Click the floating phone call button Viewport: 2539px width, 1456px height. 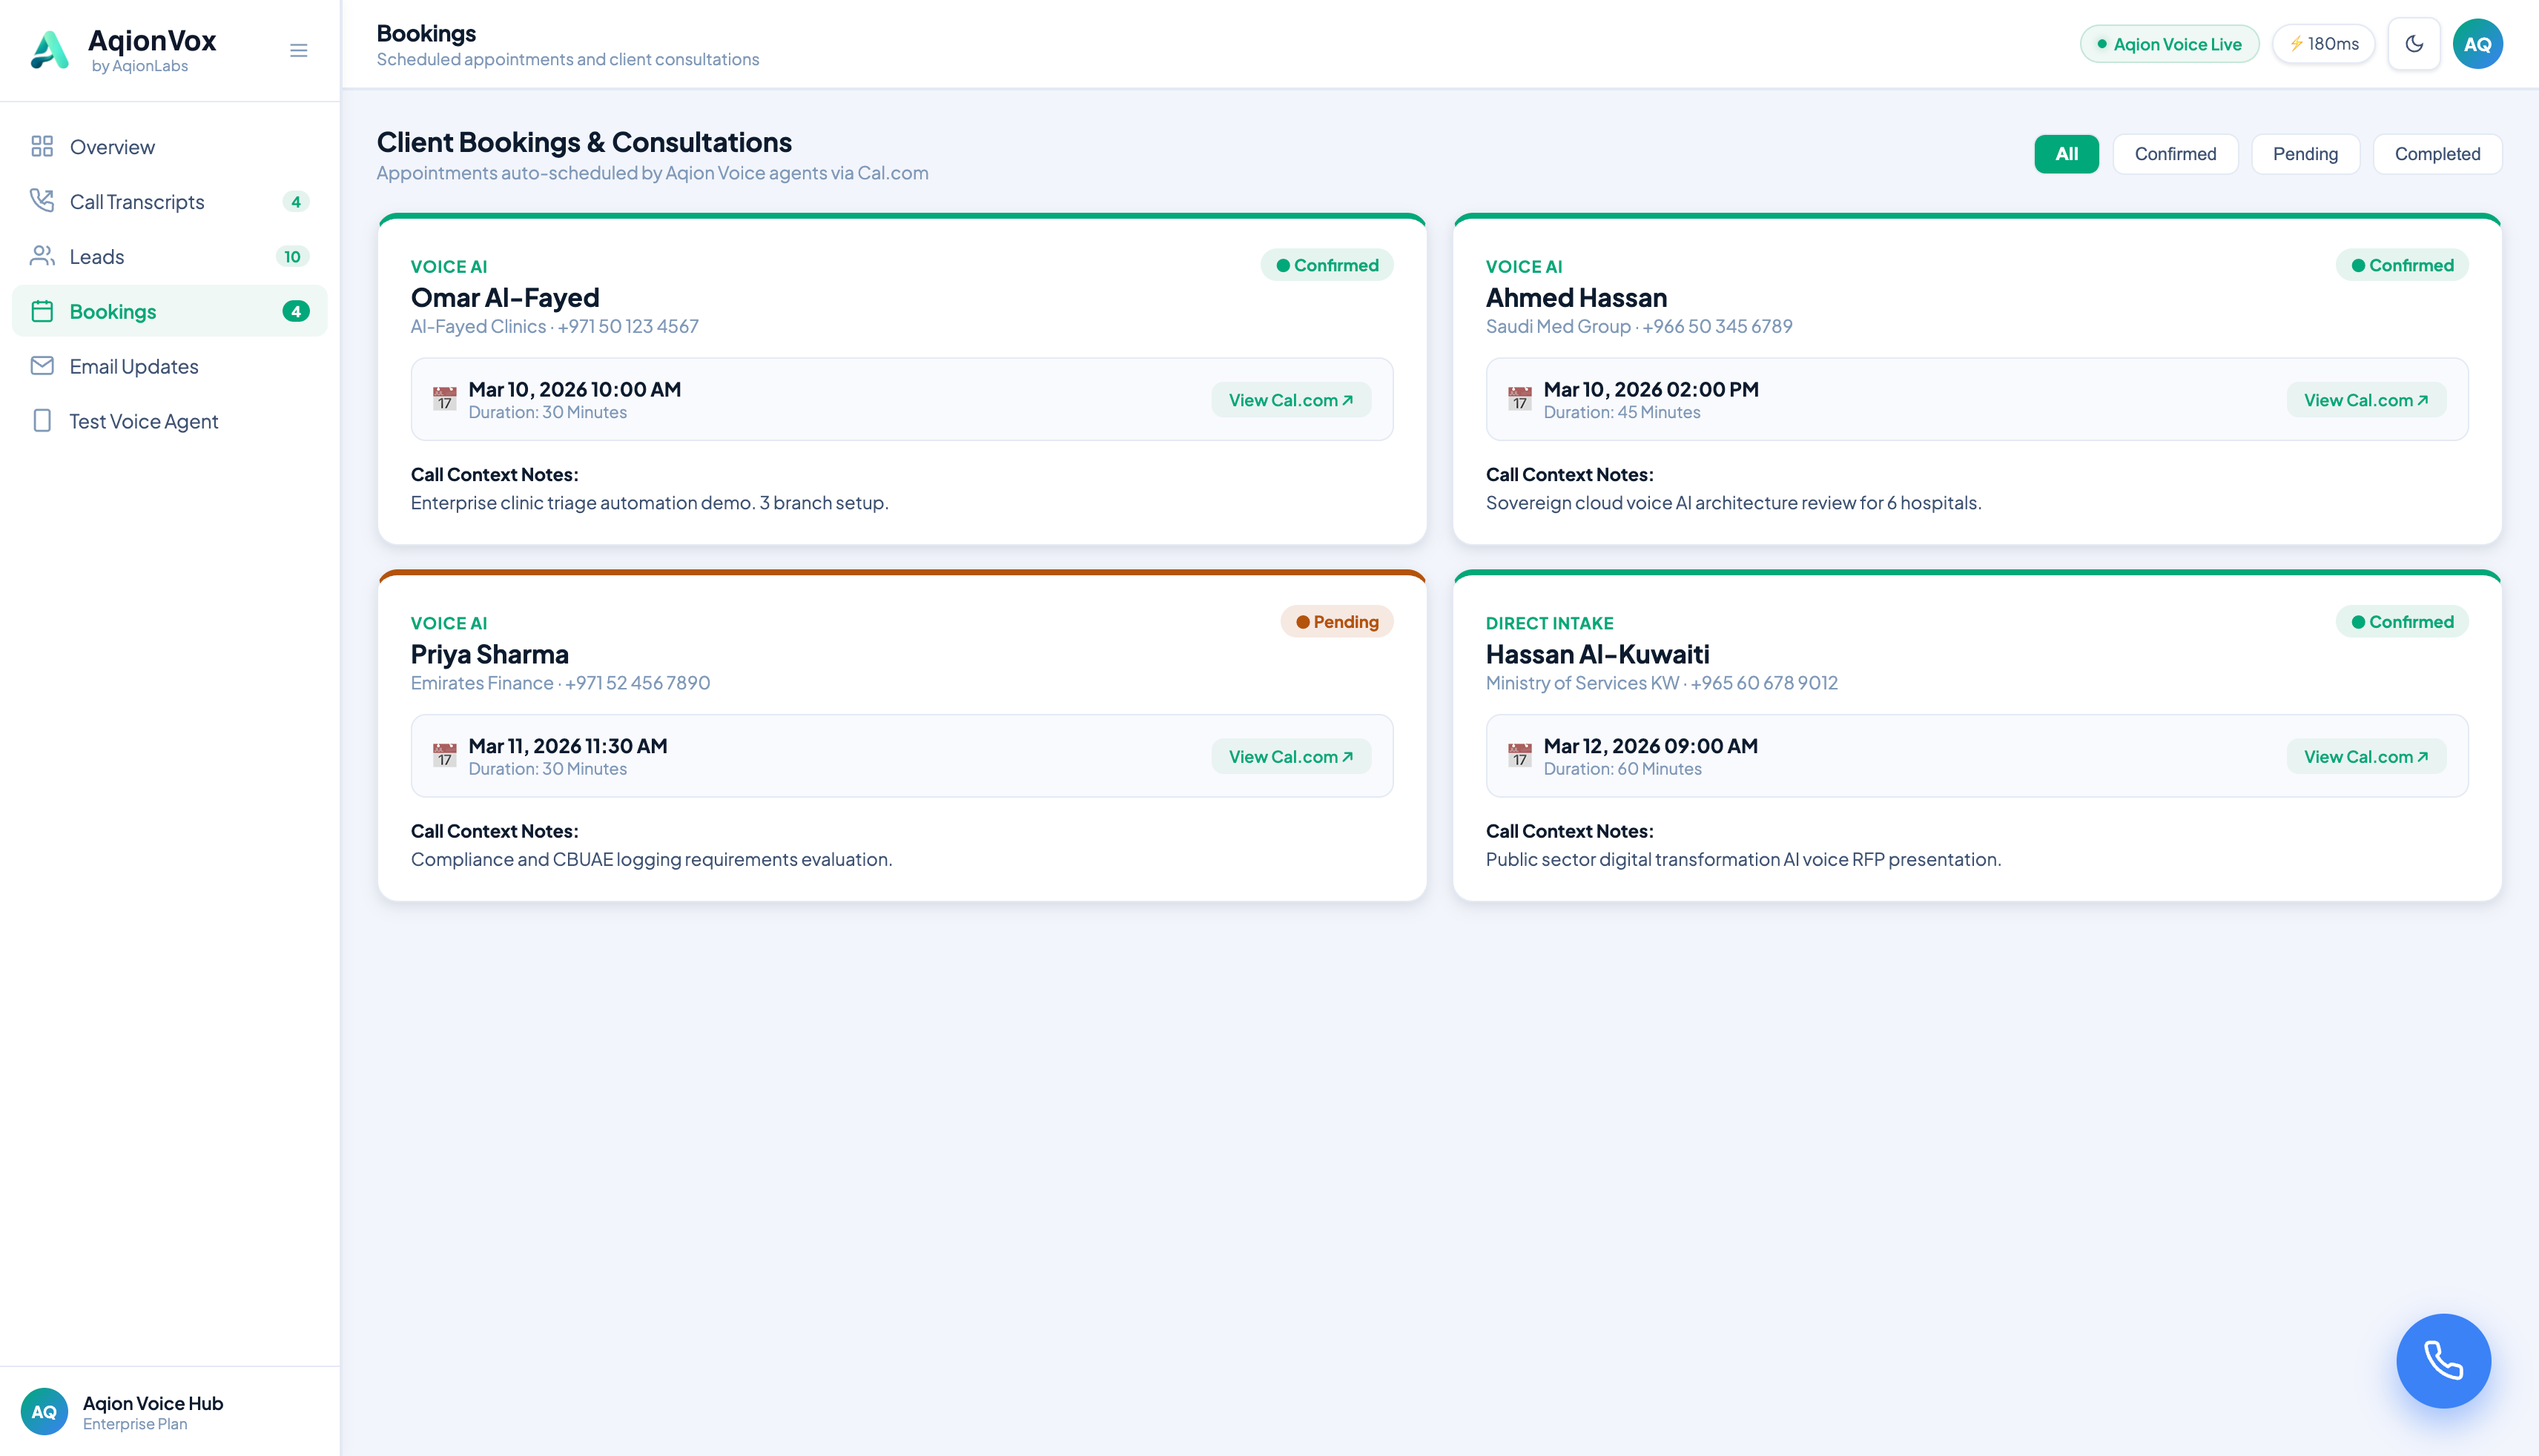click(2443, 1361)
